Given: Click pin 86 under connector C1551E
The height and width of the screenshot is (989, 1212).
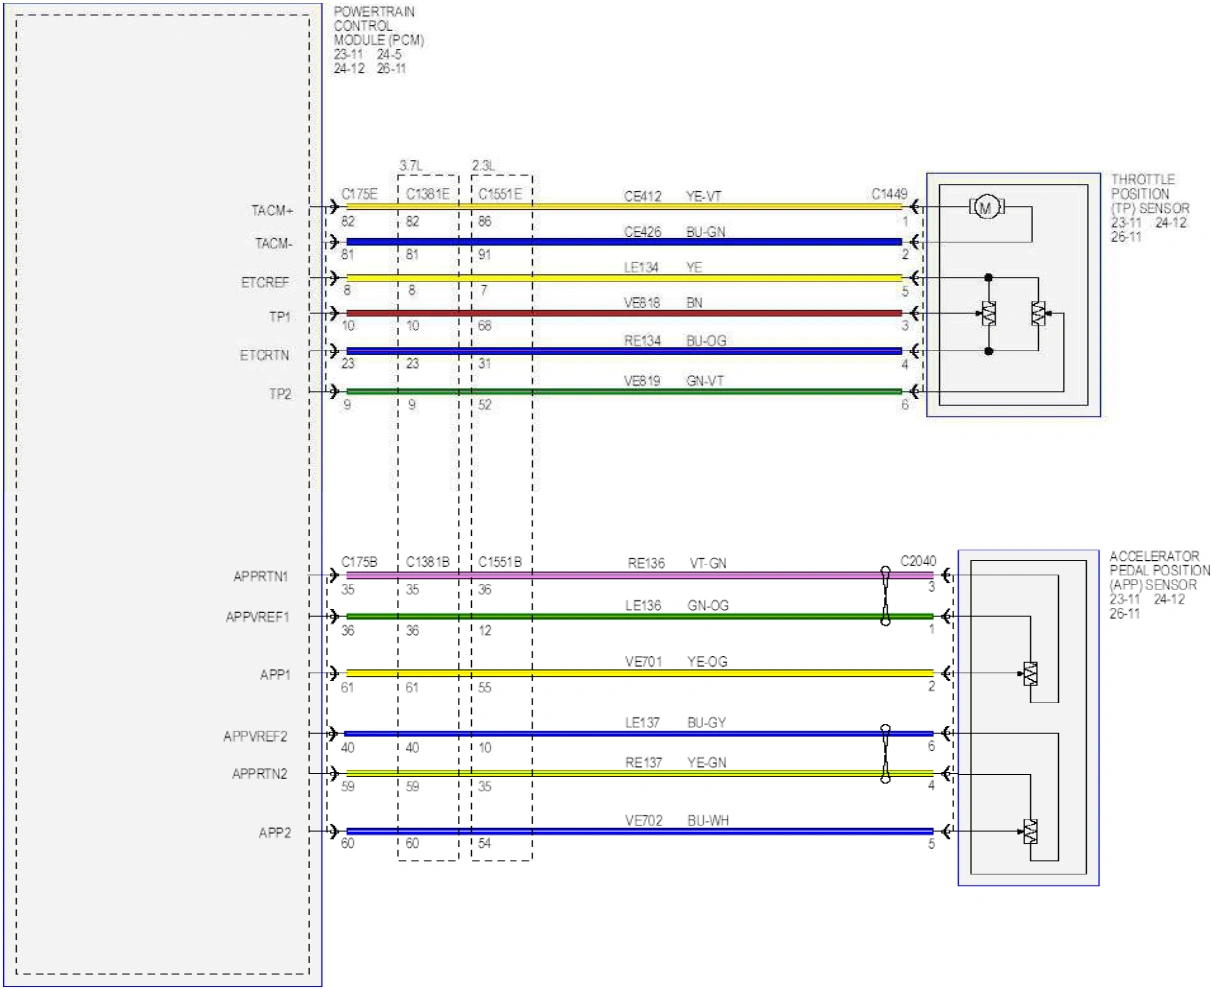Looking at the screenshot, I should [486, 221].
